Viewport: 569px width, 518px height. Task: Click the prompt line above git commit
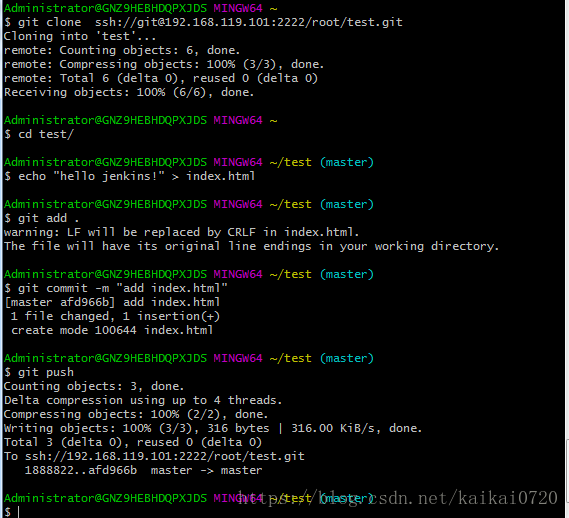click(x=189, y=274)
